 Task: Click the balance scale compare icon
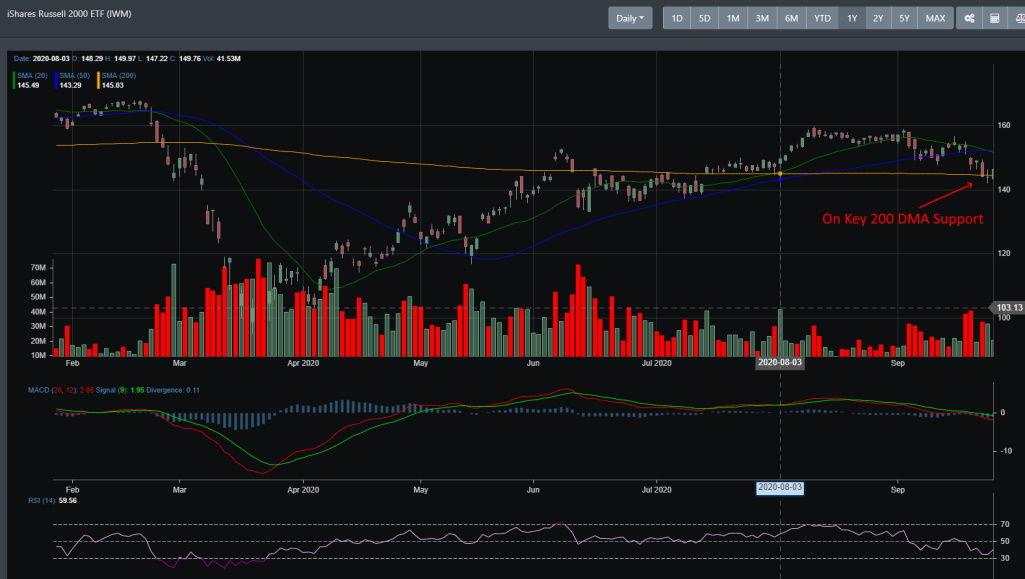[x=1017, y=18]
